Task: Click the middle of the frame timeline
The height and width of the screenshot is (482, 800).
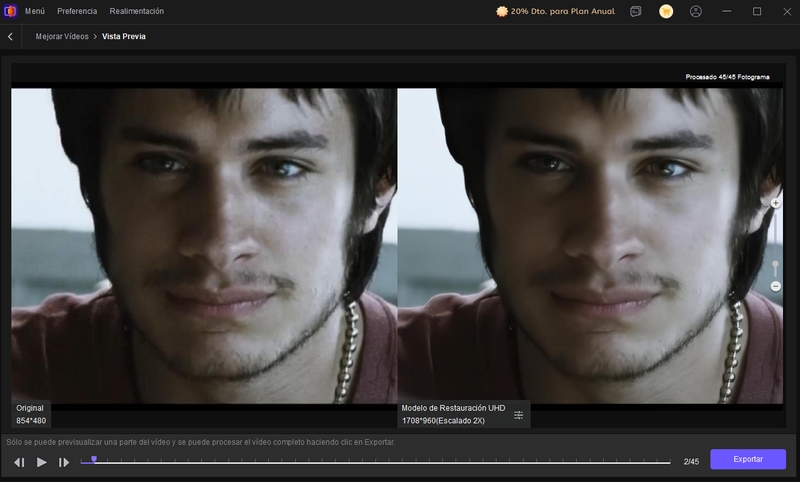Action: click(376, 462)
